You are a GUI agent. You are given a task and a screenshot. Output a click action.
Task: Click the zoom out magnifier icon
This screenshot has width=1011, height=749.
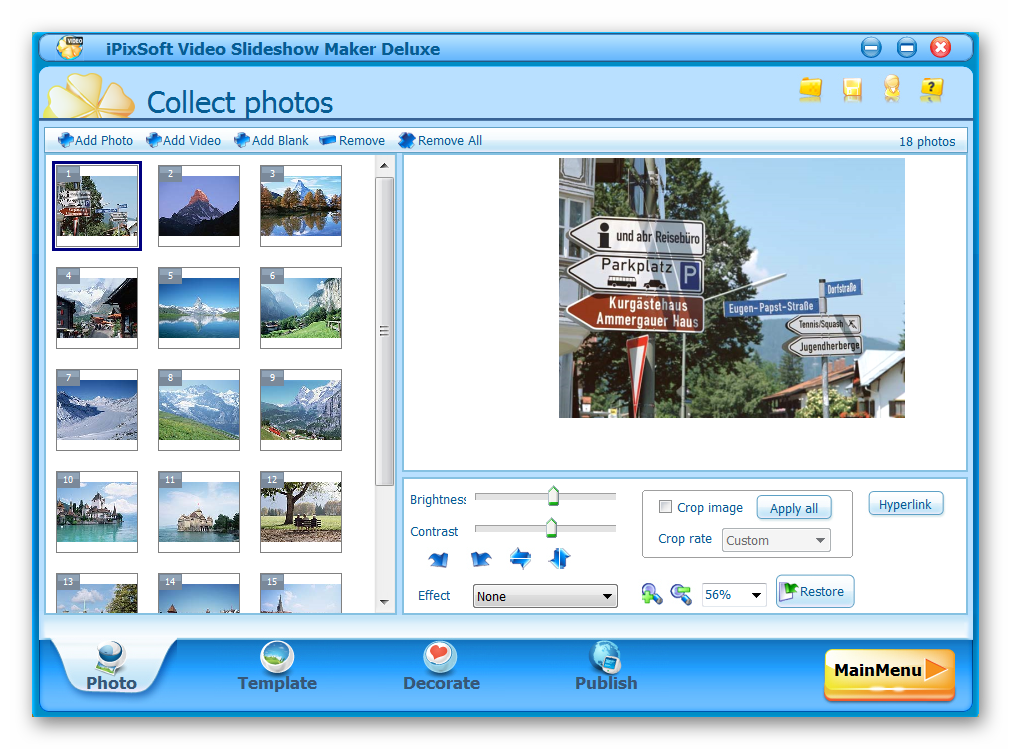[681, 594]
